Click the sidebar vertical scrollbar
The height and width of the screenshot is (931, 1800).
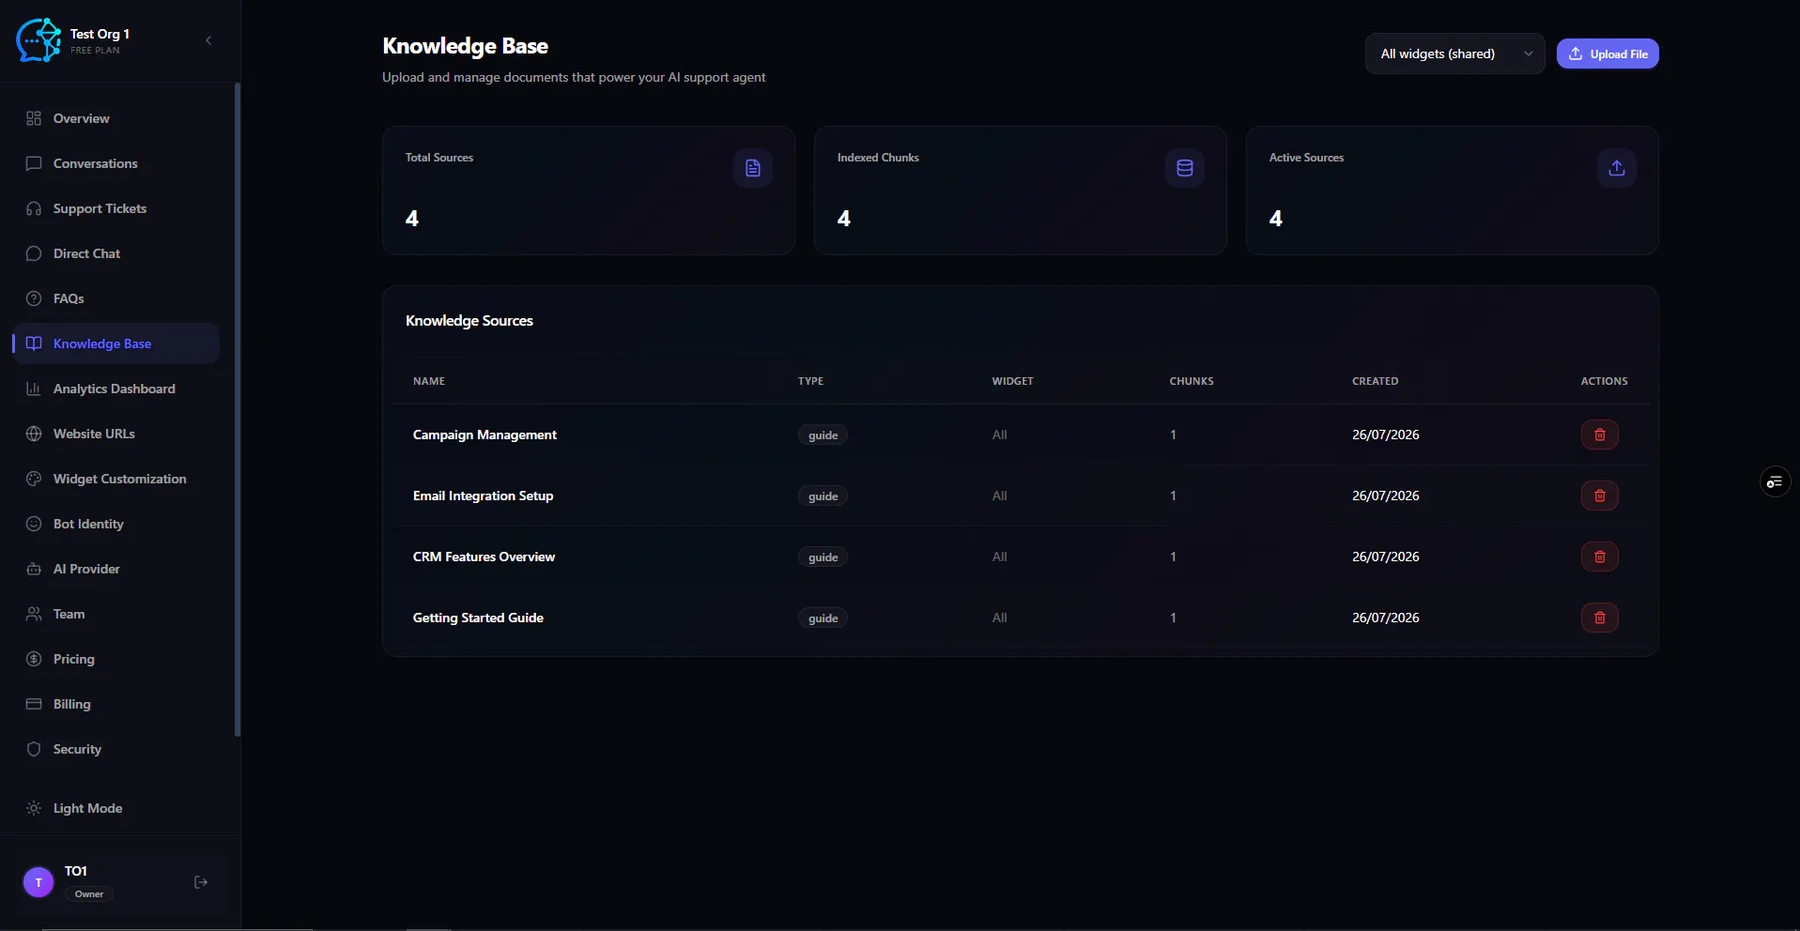point(237,410)
